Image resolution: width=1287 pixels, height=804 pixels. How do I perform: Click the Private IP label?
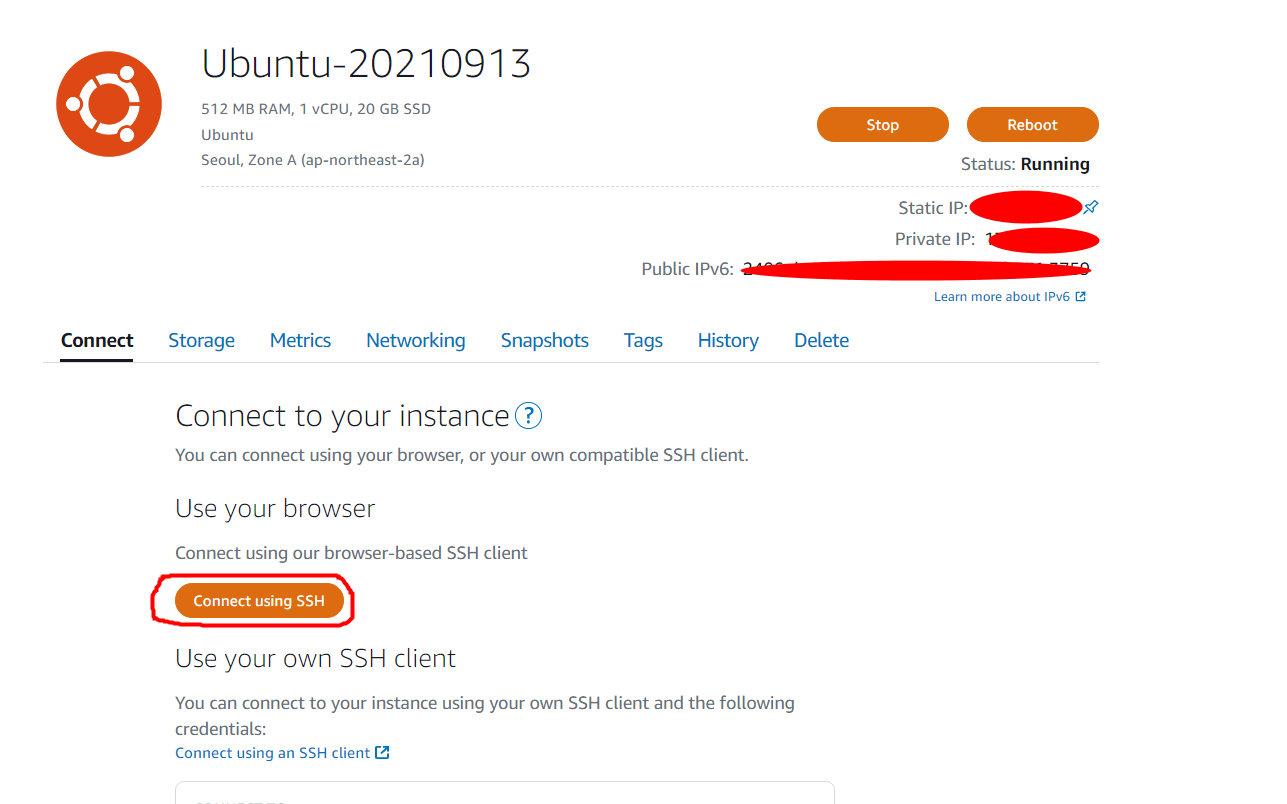936,239
